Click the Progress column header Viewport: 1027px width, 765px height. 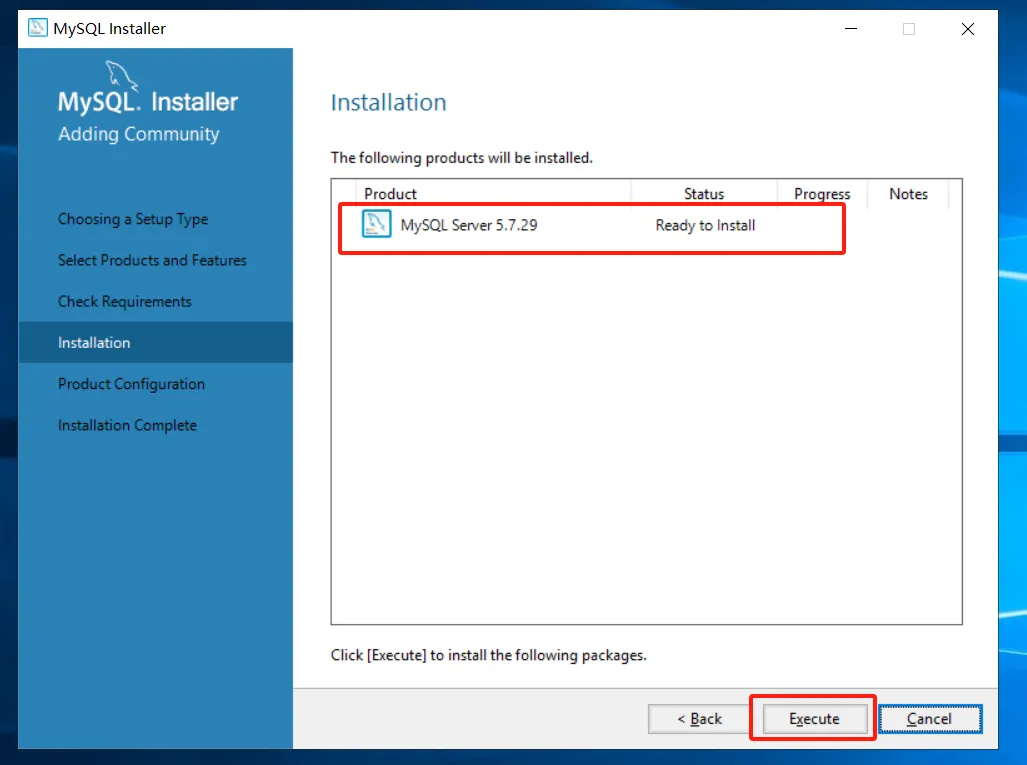click(x=822, y=194)
